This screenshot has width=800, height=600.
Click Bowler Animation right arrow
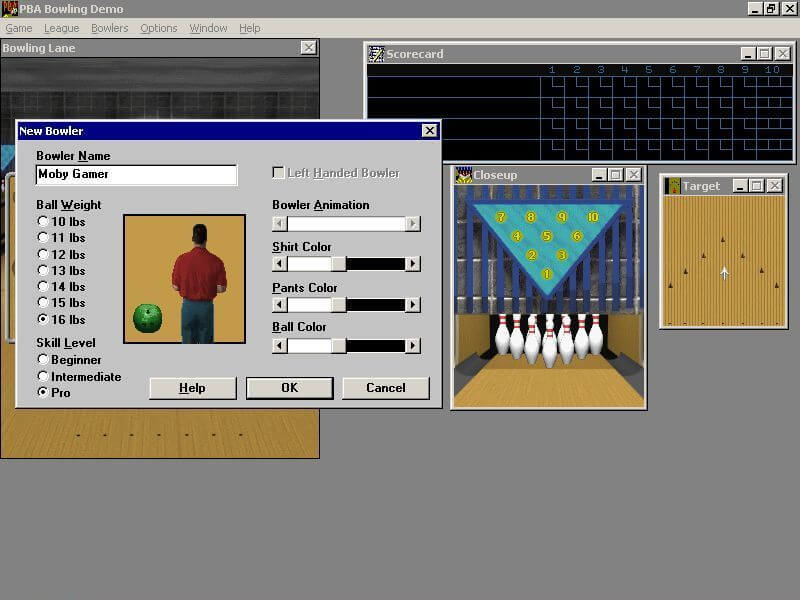click(x=413, y=223)
